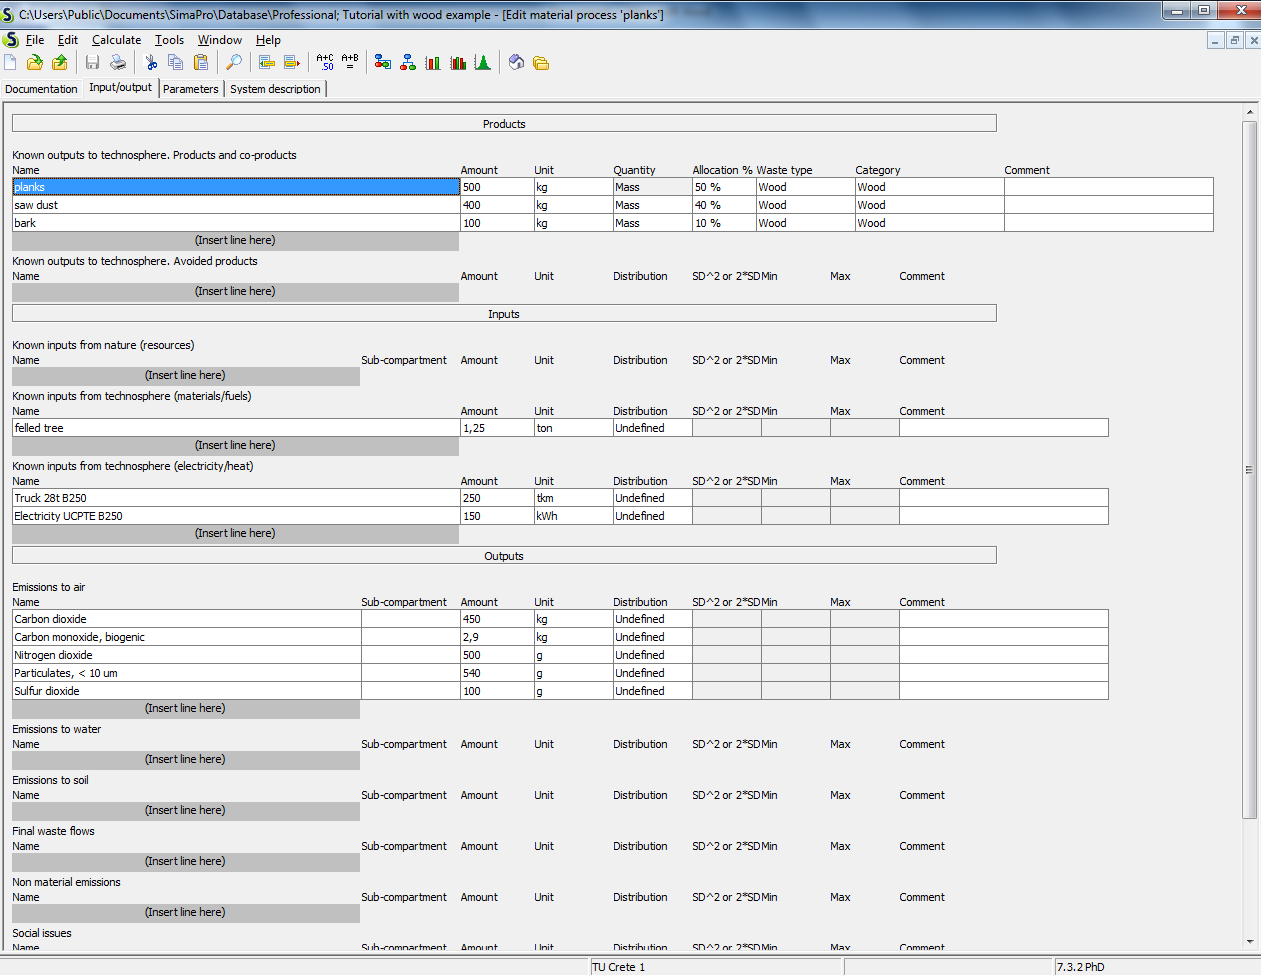Click the second multi-bar chart icon
The width and height of the screenshot is (1261, 976).
tap(458, 63)
